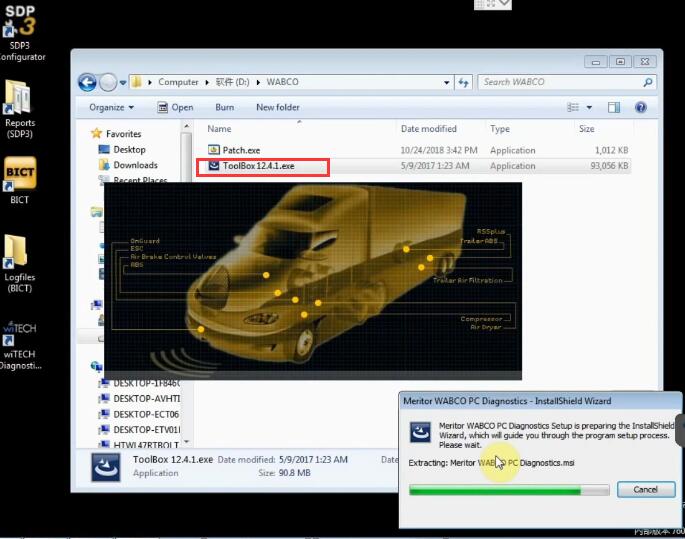This screenshot has width=685, height=539.
Task: Sort by the Name column header
Action: point(219,129)
